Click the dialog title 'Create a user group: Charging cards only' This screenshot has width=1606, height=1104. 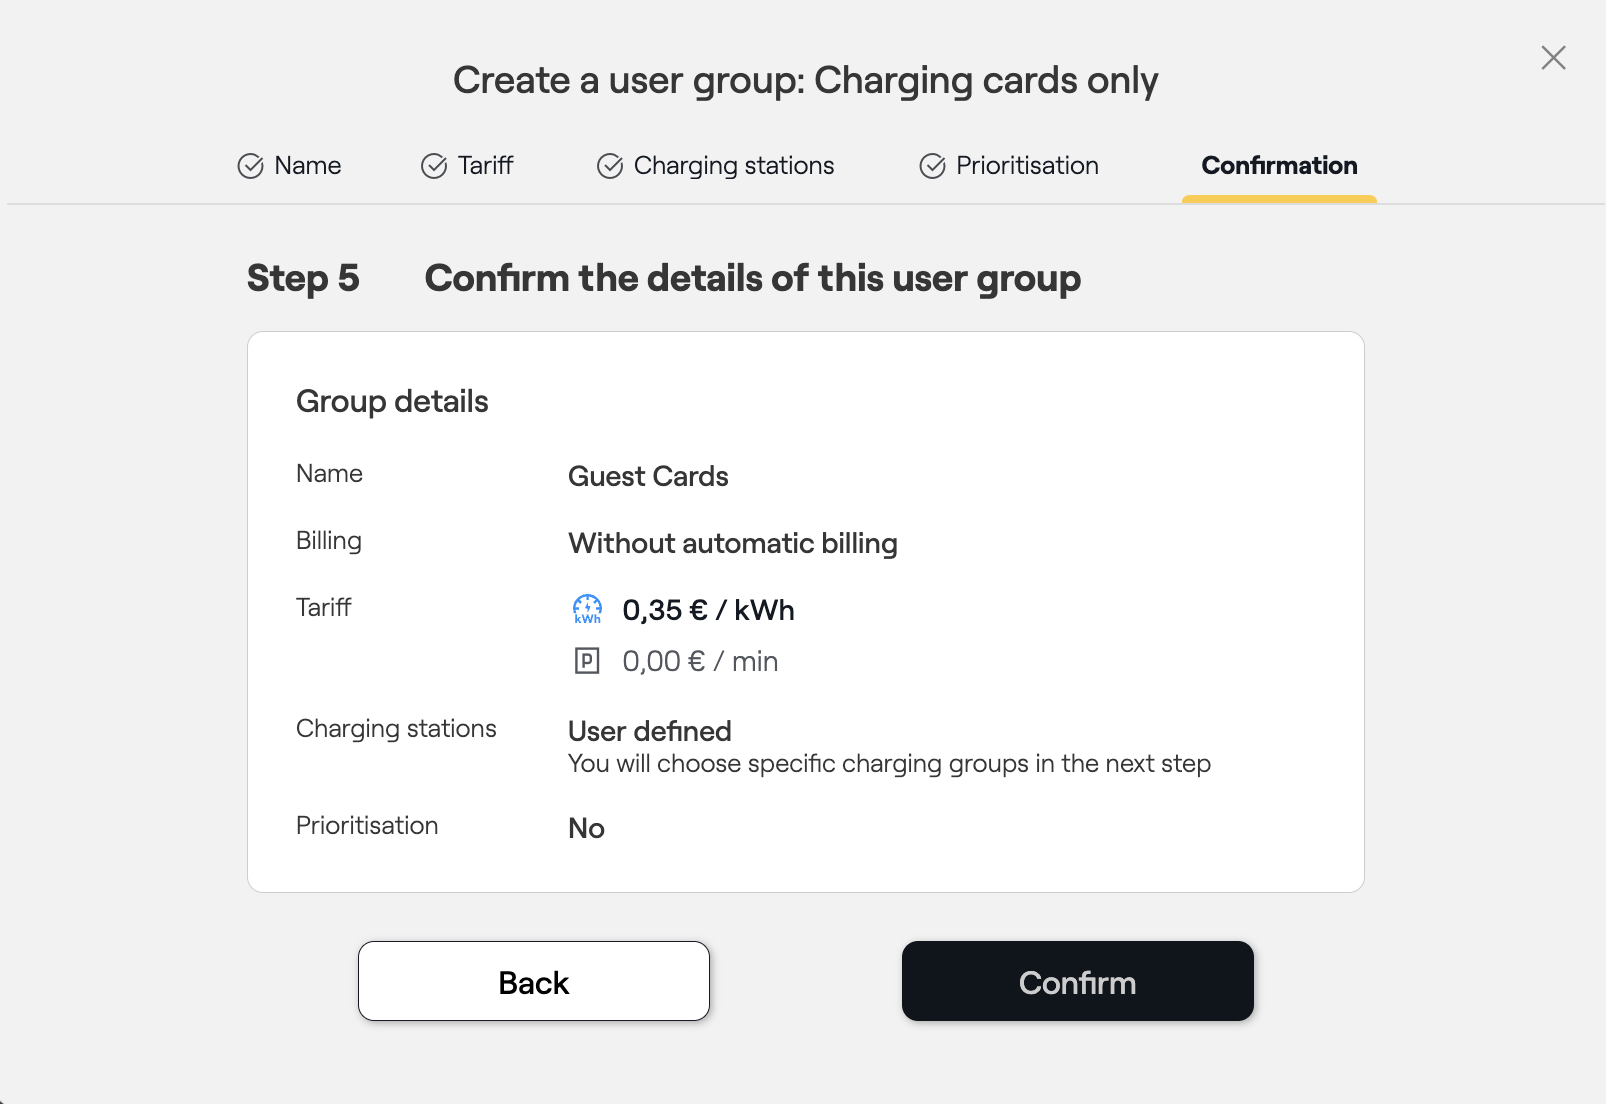pos(805,80)
